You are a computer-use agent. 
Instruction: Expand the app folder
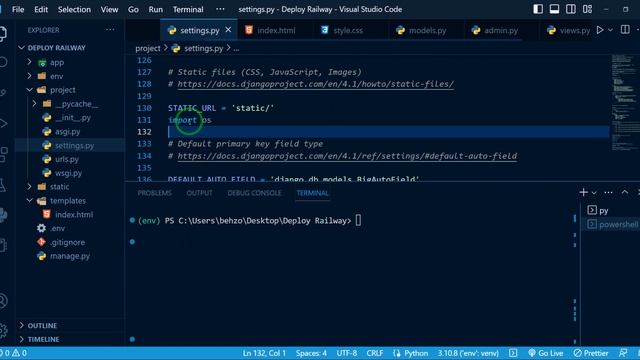[70, 62]
